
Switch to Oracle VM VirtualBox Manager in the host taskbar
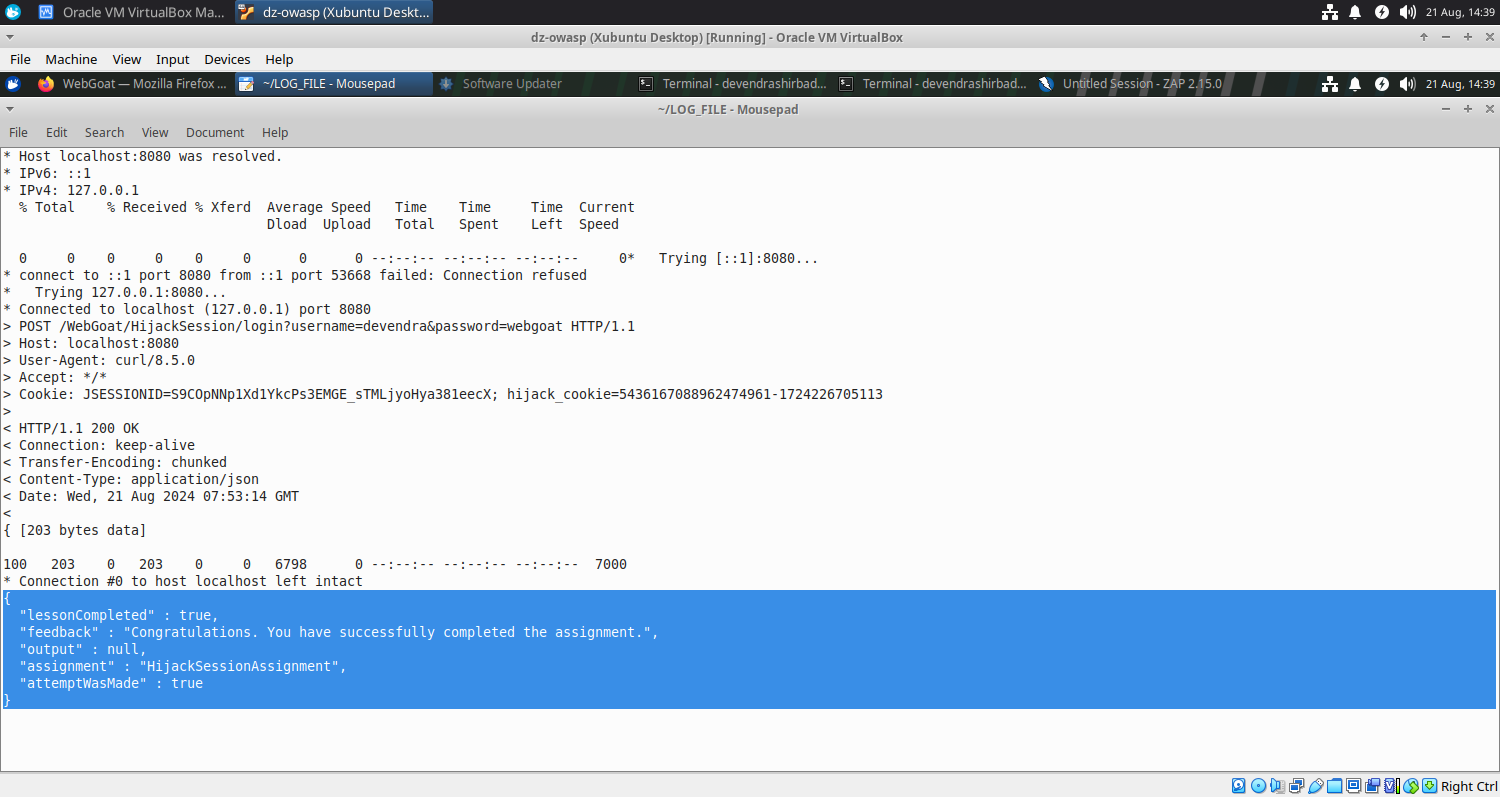[x=132, y=12]
